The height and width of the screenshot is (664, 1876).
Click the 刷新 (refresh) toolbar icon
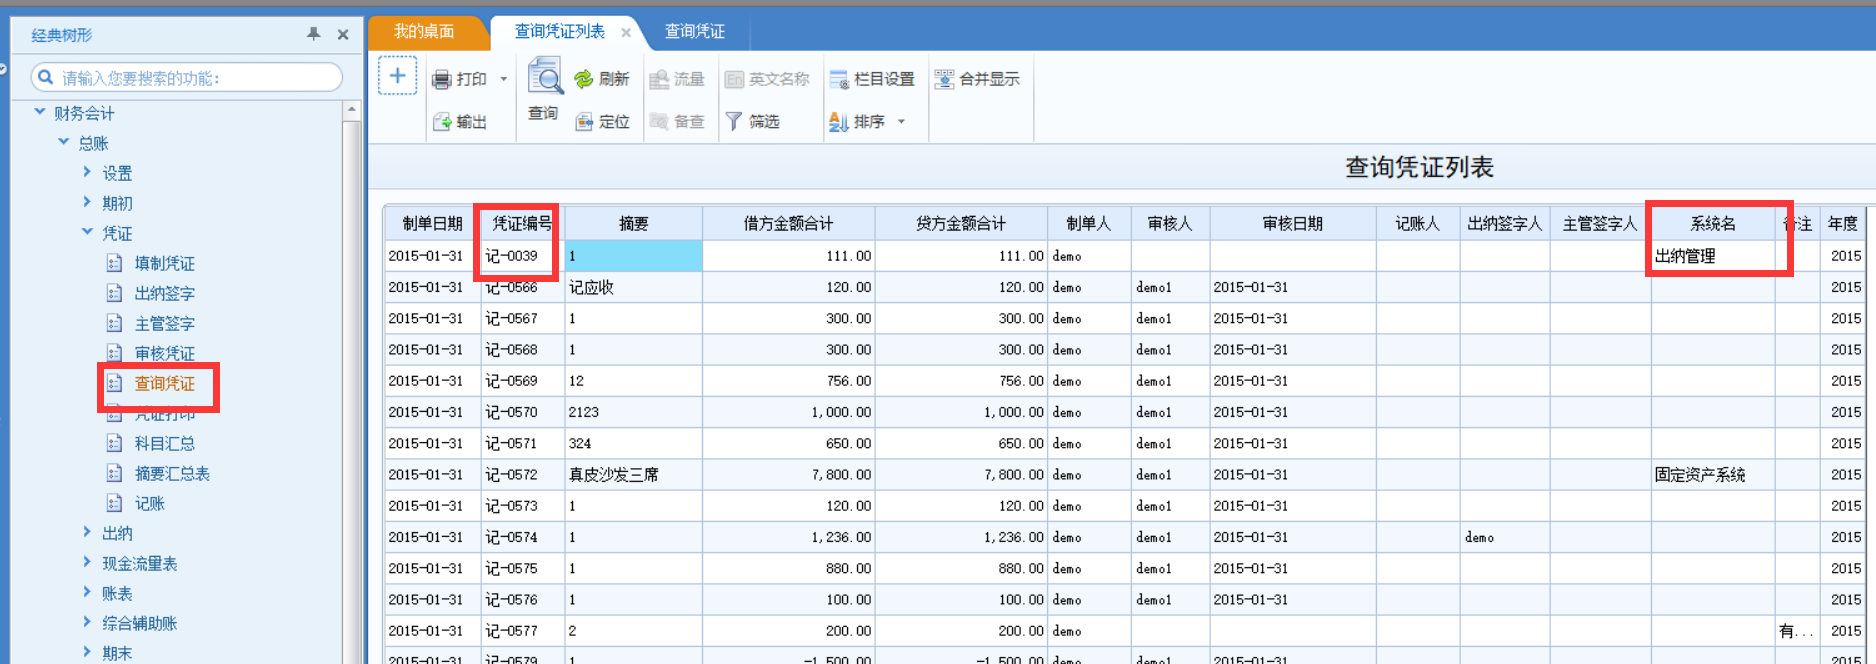[584, 79]
